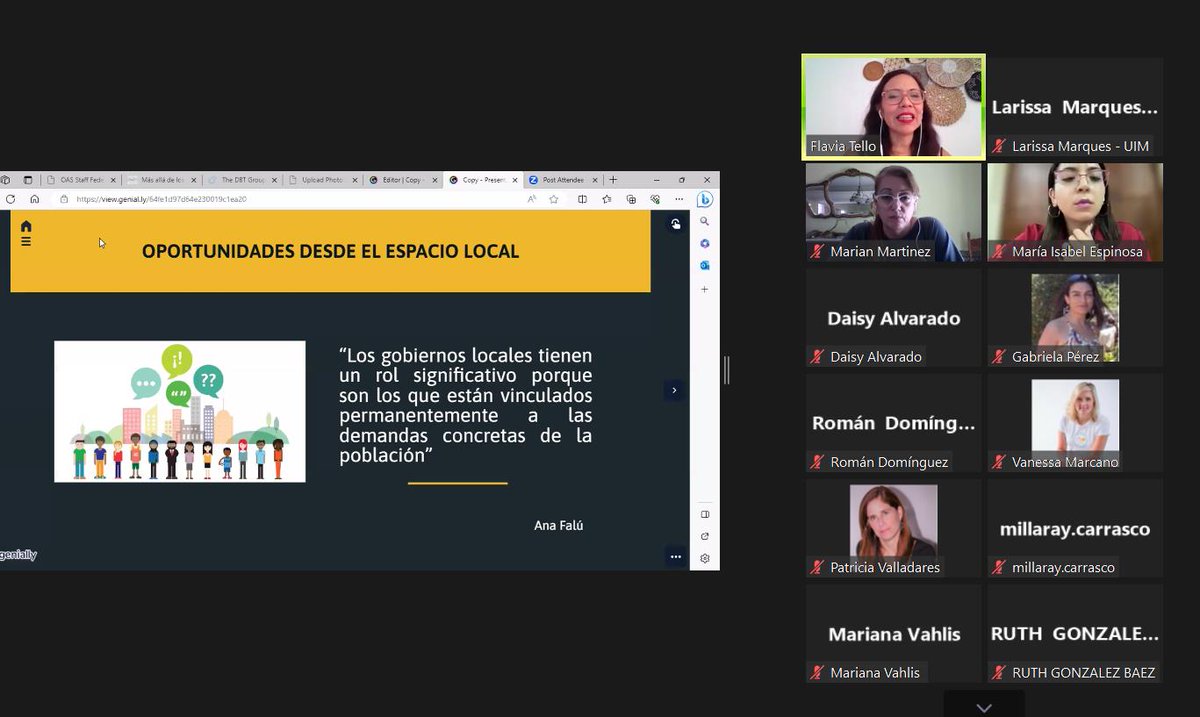Activate the split screen icon
The width and height of the screenshot is (1200, 717).
coord(582,199)
